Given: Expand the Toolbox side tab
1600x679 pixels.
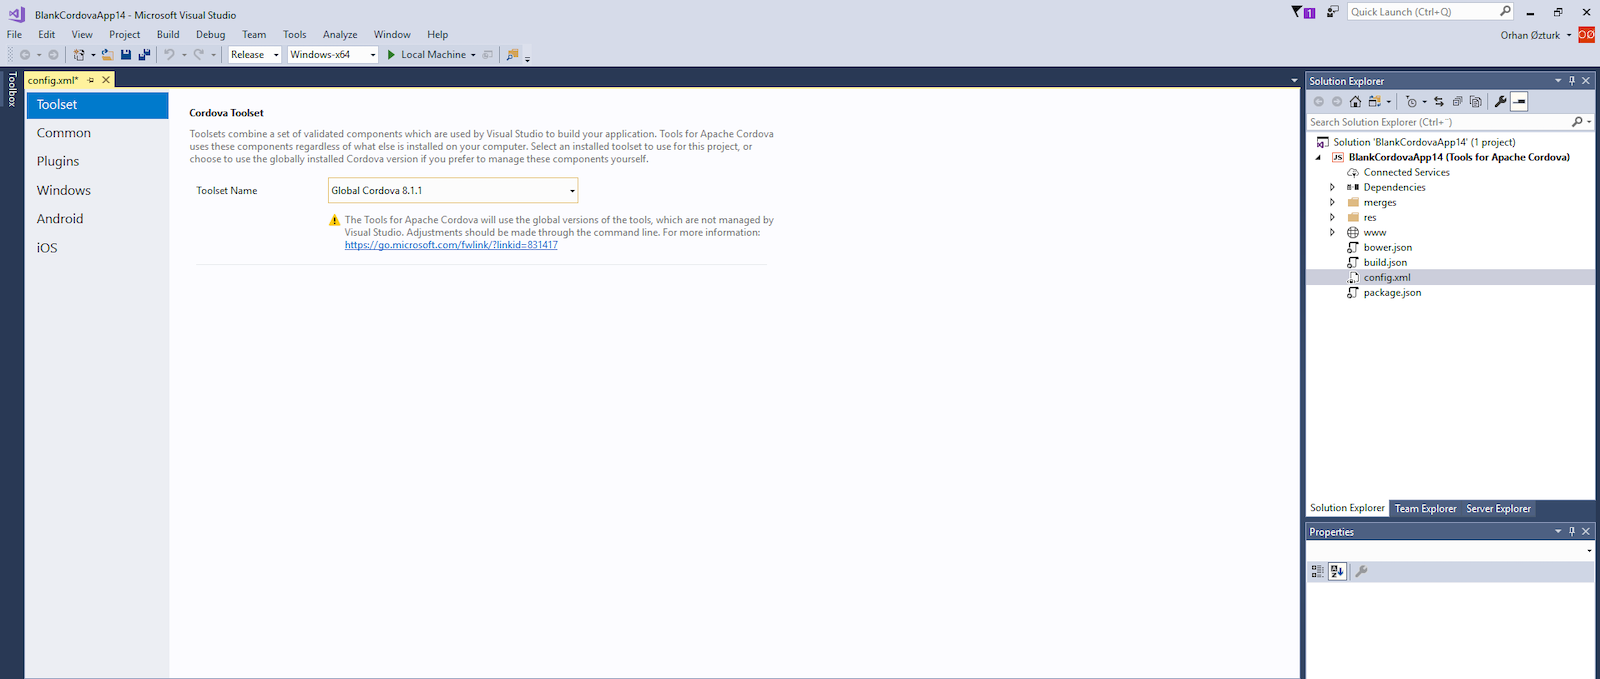Looking at the screenshot, I should [x=12, y=89].
